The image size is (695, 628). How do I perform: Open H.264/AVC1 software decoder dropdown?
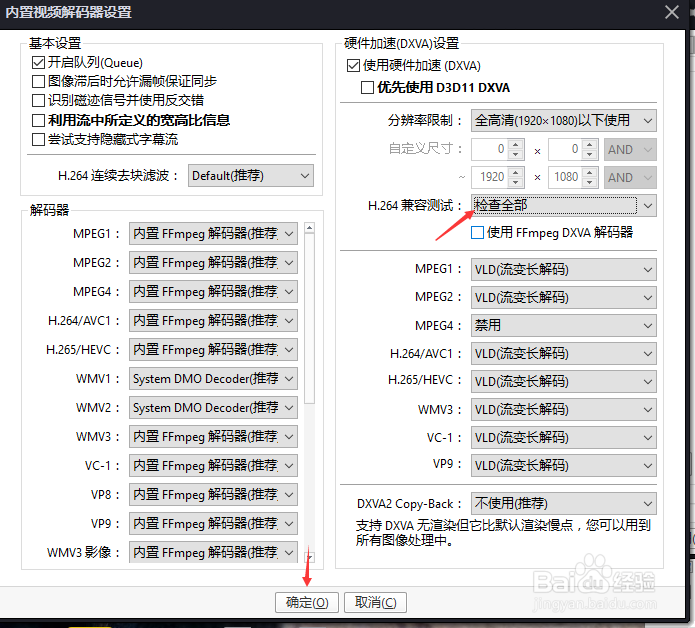[x=213, y=321]
